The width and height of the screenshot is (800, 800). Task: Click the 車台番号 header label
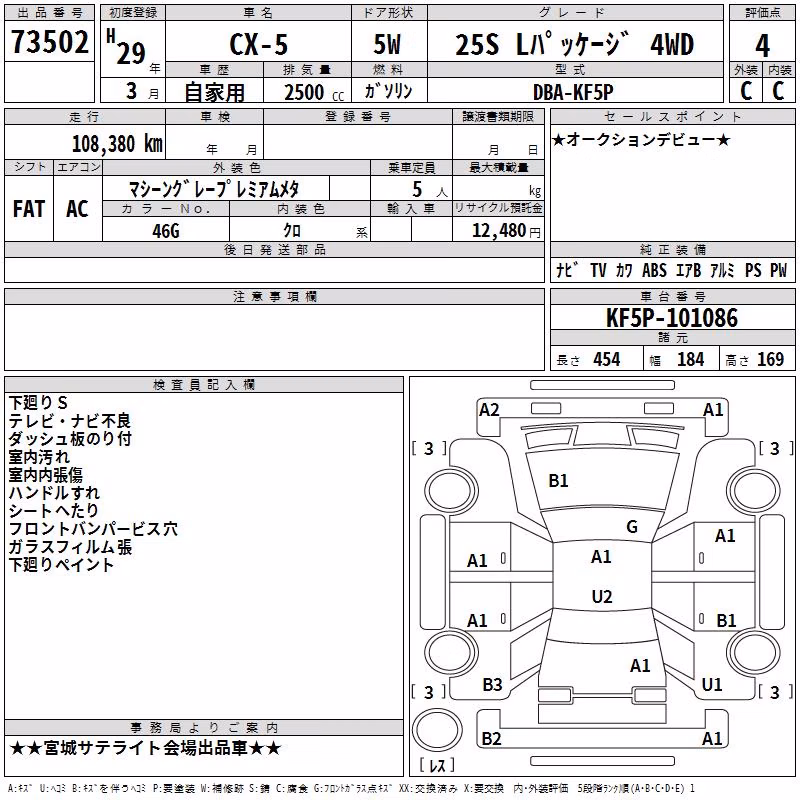[672, 296]
